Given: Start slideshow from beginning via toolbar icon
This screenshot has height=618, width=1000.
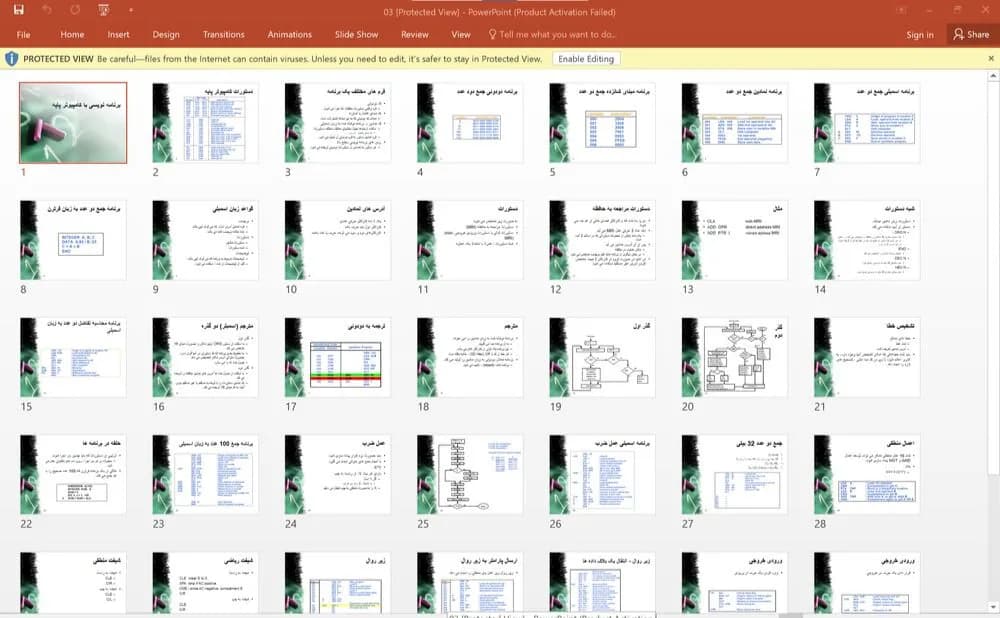Looking at the screenshot, I should pos(103,10).
